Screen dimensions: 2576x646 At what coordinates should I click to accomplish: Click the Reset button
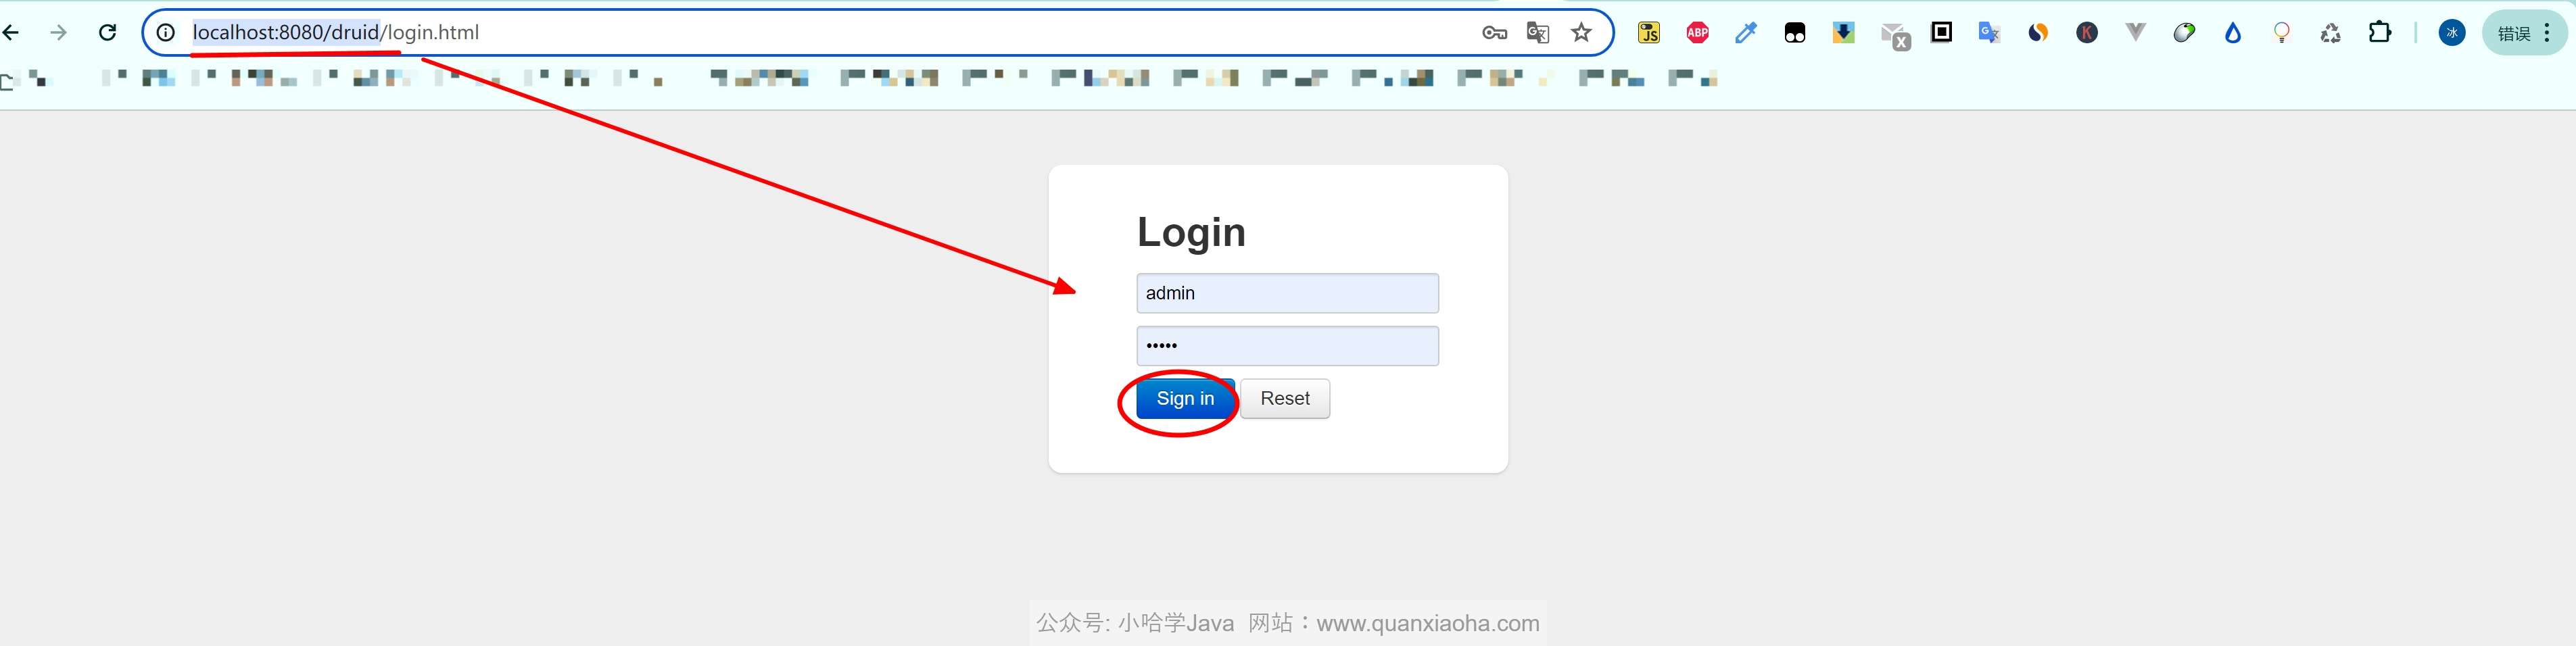pyautogui.click(x=1284, y=399)
